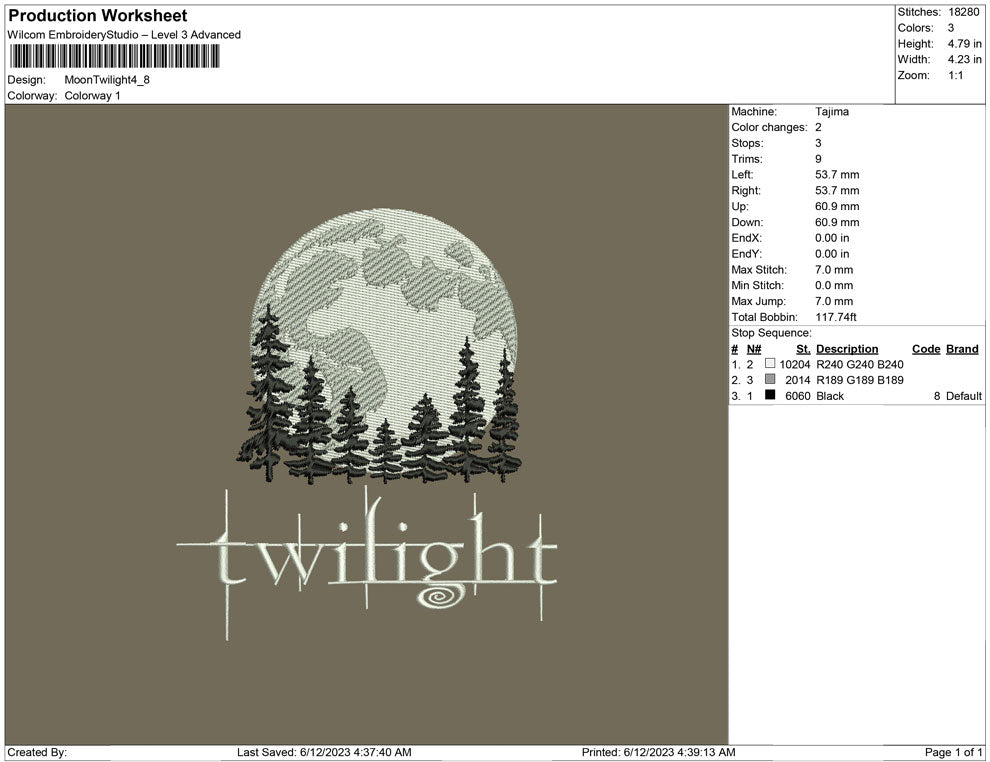Click the 'Created By:' footer label
Screen dimensions: 990x762
(37, 752)
